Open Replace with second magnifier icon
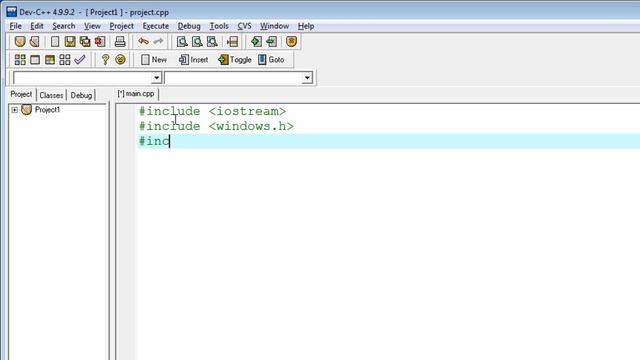The image size is (640, 360). (197, 41)
